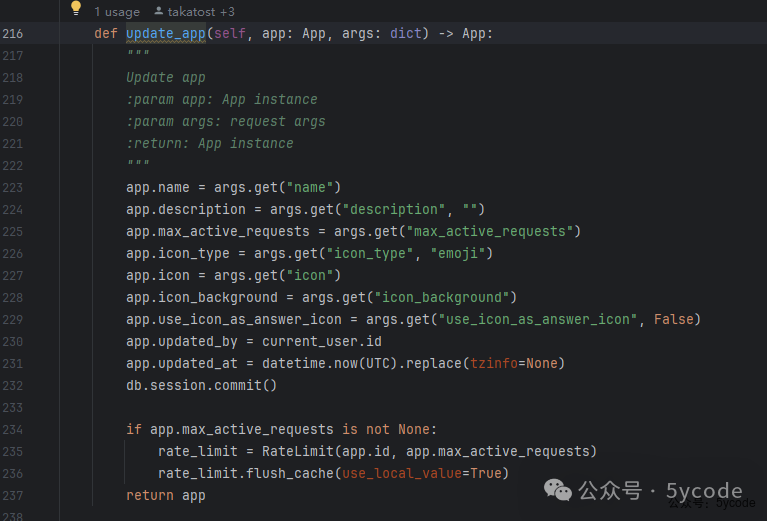The width and height of the screenshot is (767, 521).
Task: Open the "1 usage" inlay hint
Action: pyautogui.click(x=117, y=12)
